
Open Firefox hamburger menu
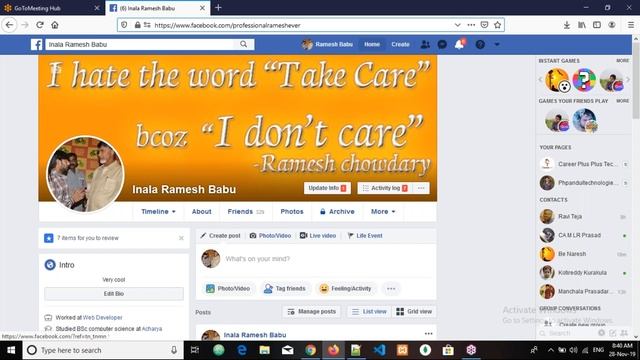click(x=631, y=25)
